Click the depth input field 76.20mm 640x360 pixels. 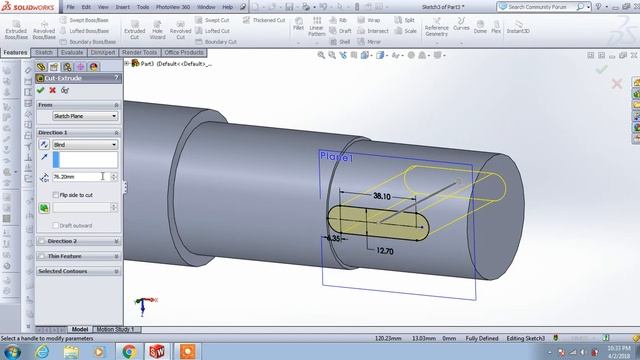81,177
